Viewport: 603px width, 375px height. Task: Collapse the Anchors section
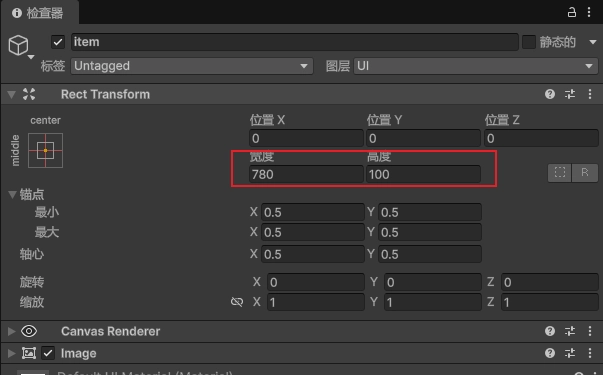click(x=12, y=194)
